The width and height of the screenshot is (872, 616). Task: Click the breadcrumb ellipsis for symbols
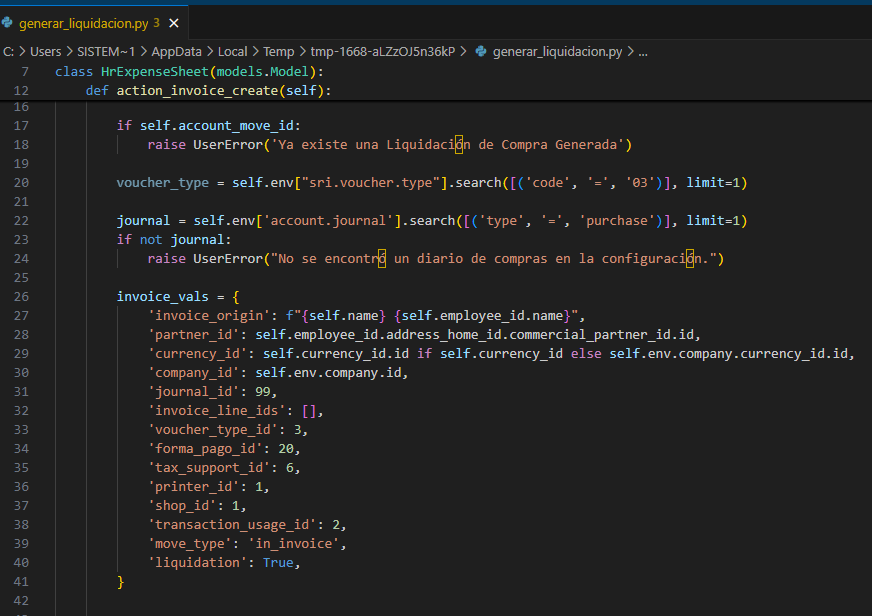(x=643, y=51)
